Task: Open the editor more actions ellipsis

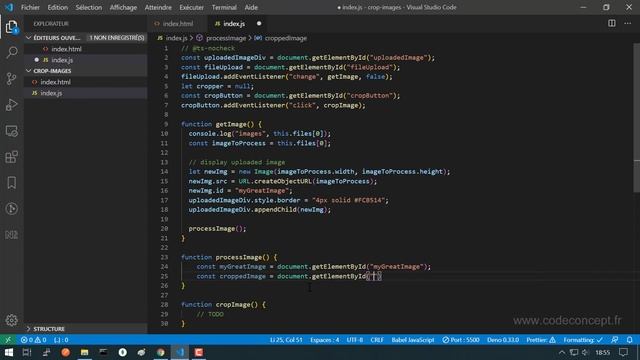Action: click(628, 23)
